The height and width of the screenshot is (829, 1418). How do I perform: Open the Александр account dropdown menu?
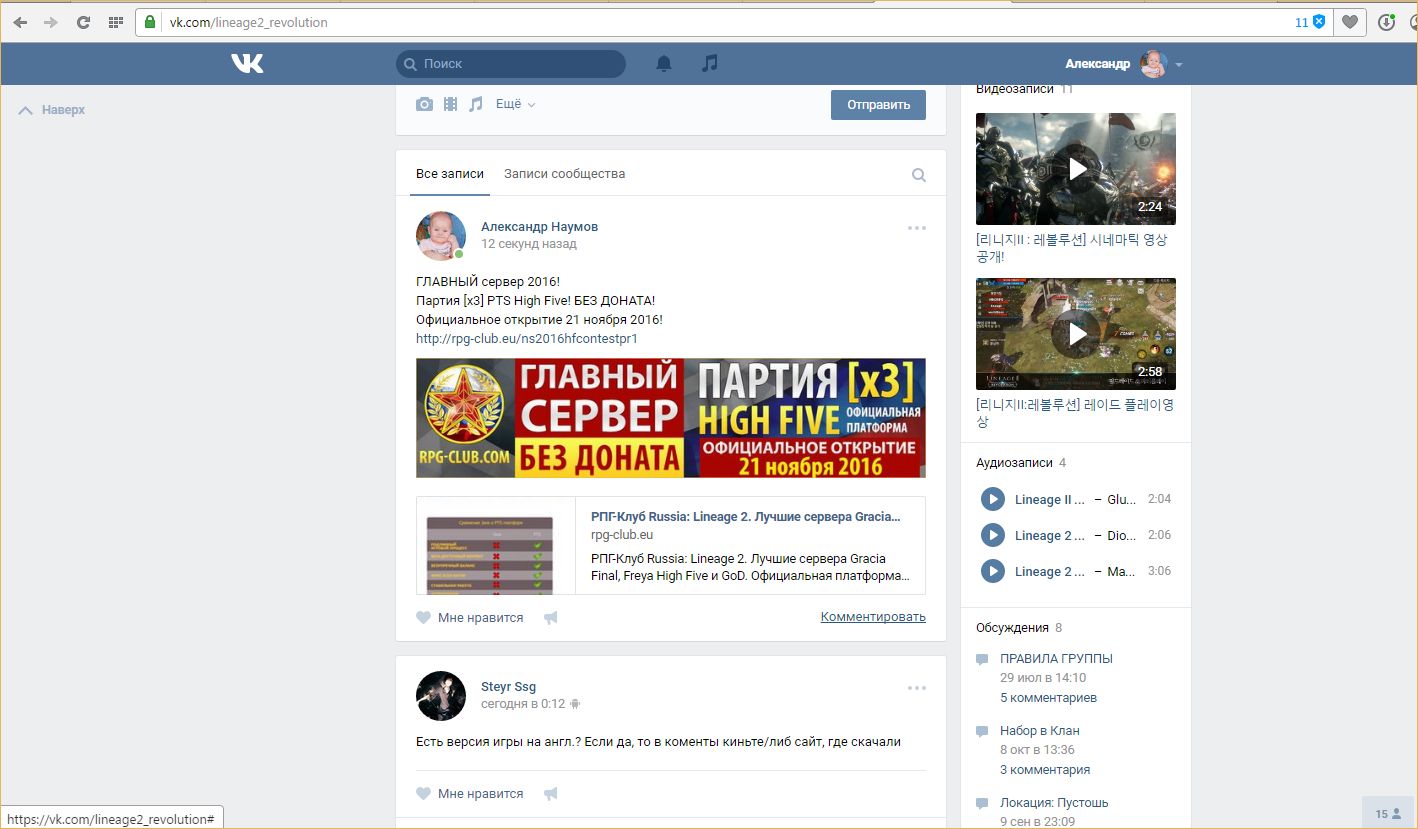click(x=1179, y=64)
